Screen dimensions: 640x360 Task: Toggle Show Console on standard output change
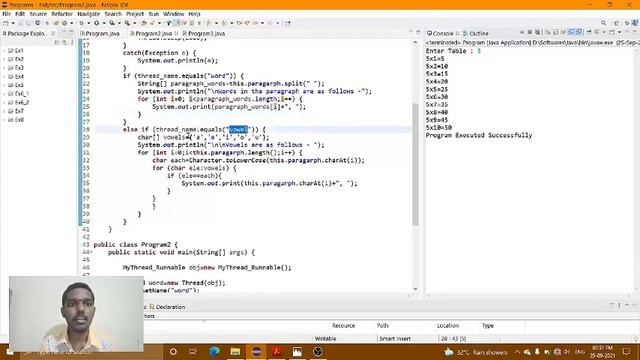coord(571,32)
